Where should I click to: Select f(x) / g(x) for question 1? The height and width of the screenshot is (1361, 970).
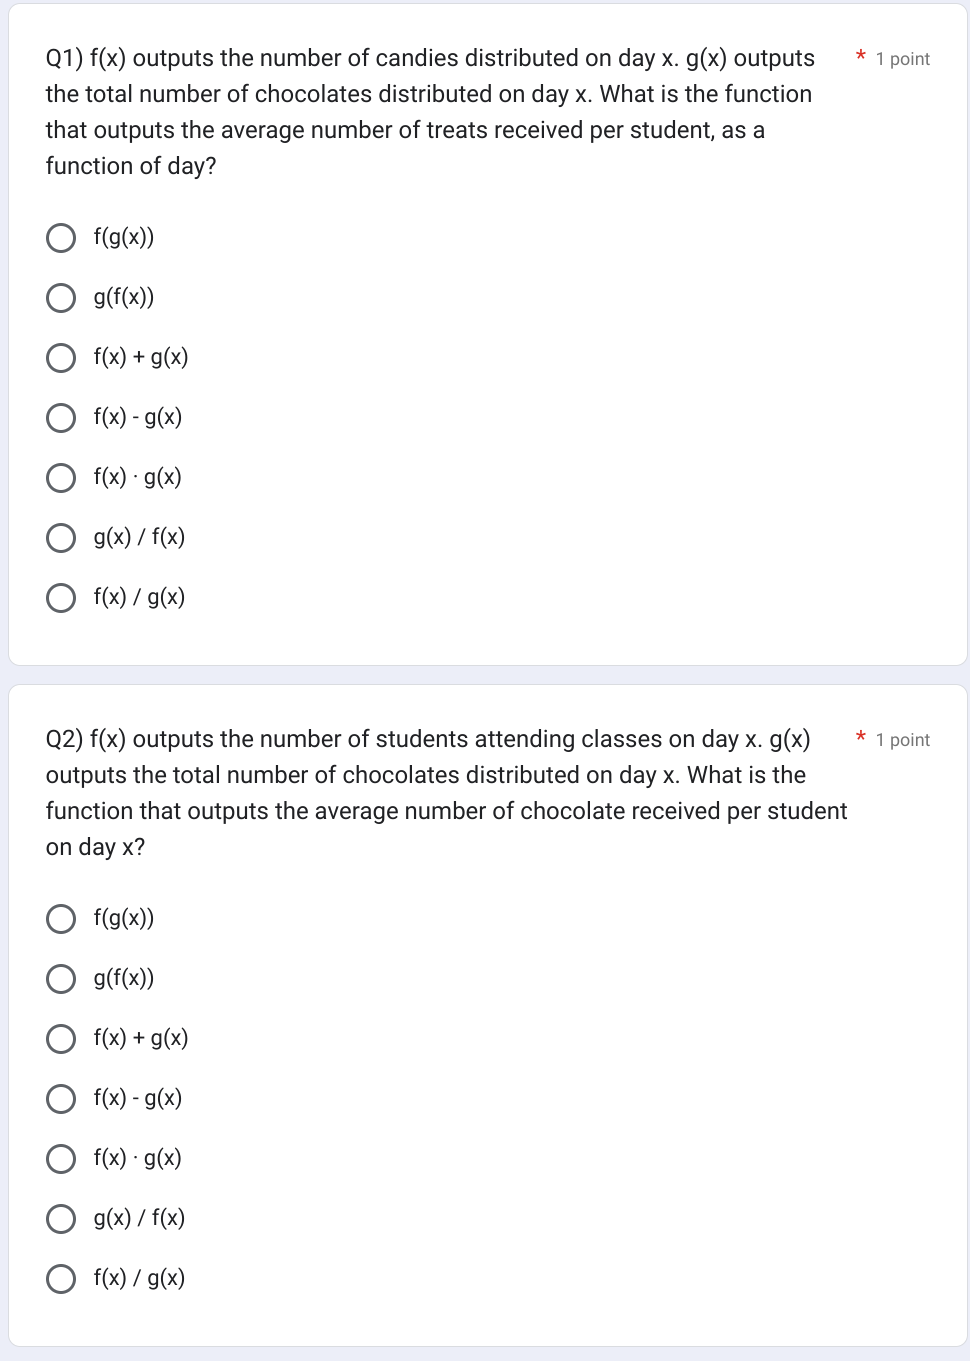point(61,597)
